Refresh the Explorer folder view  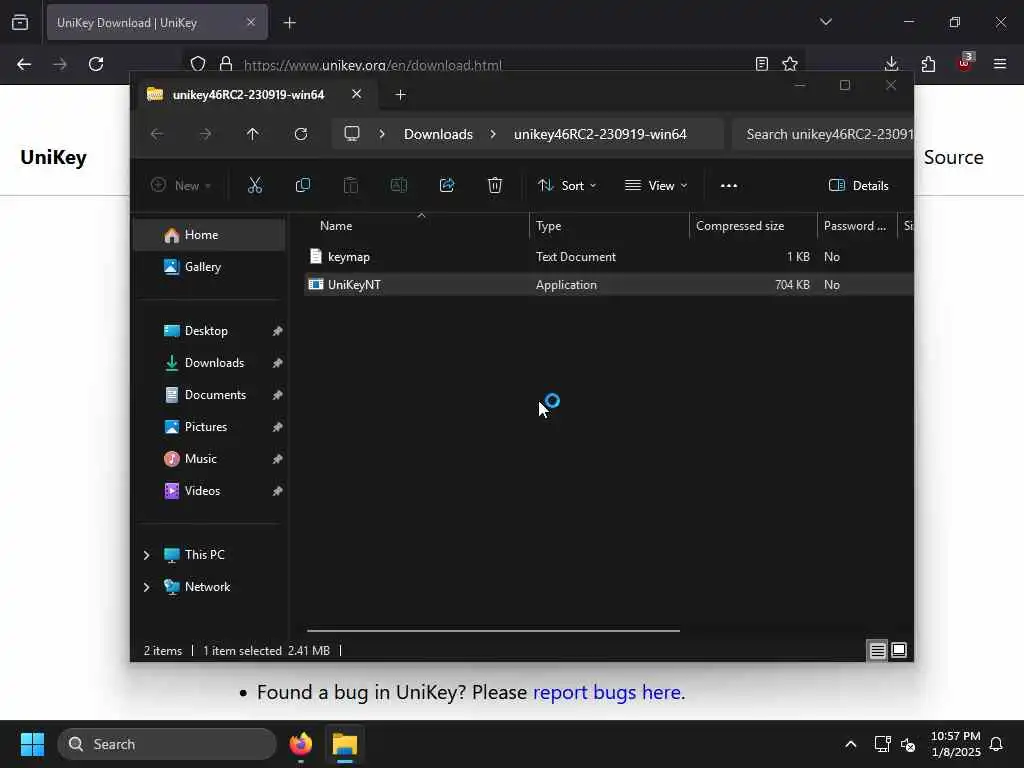[300, 134]
